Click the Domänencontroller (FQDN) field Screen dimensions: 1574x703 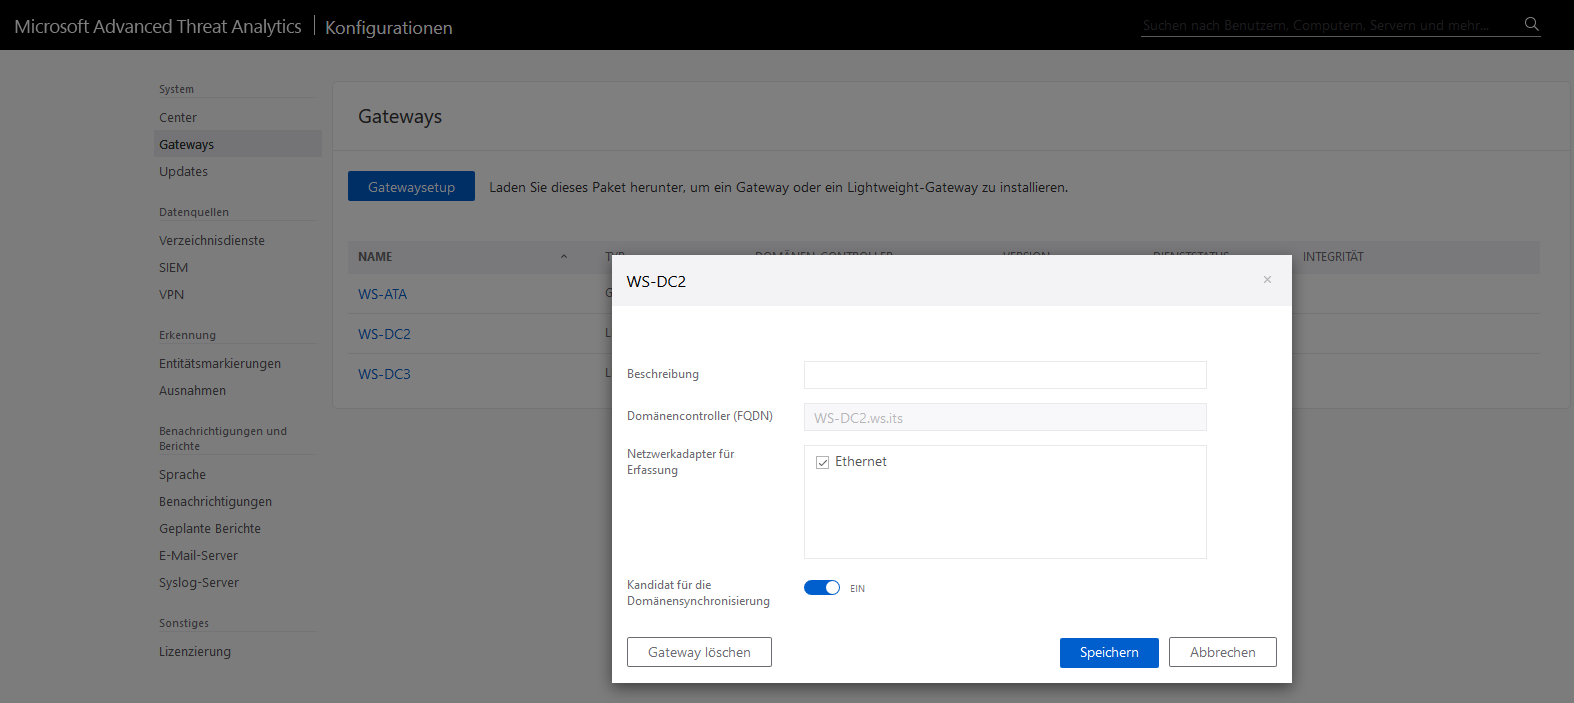1005,417
